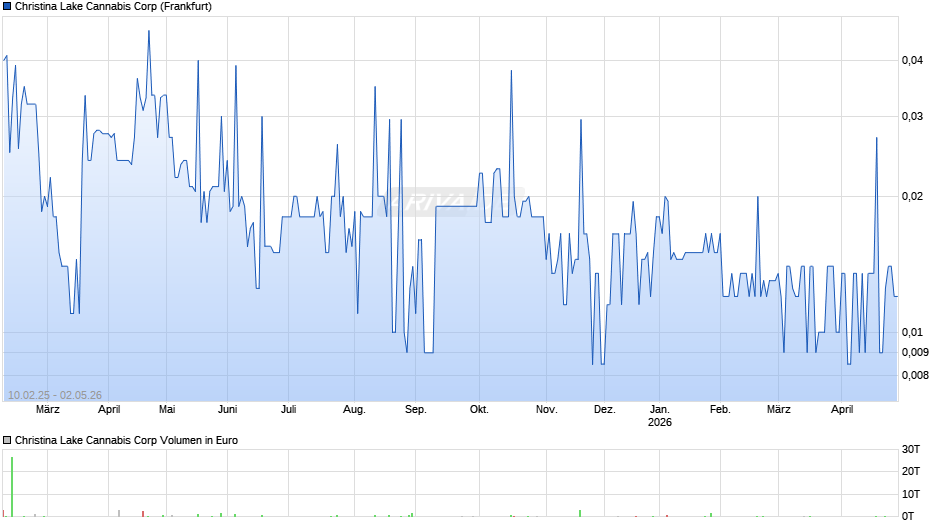Click the gray legend square beside Volumen in Euro
Viewport: 940px width, 526px height.
[x=7, y=440]
